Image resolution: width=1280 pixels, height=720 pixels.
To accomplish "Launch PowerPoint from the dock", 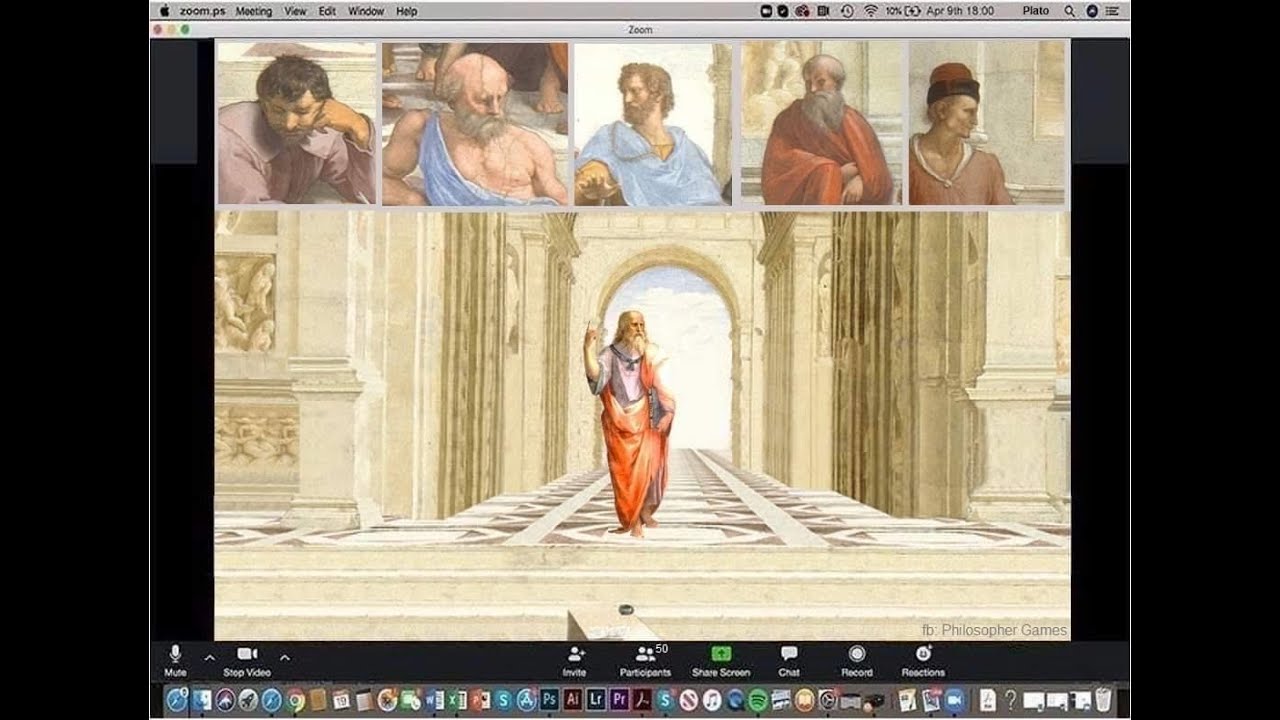I will 481,700.
